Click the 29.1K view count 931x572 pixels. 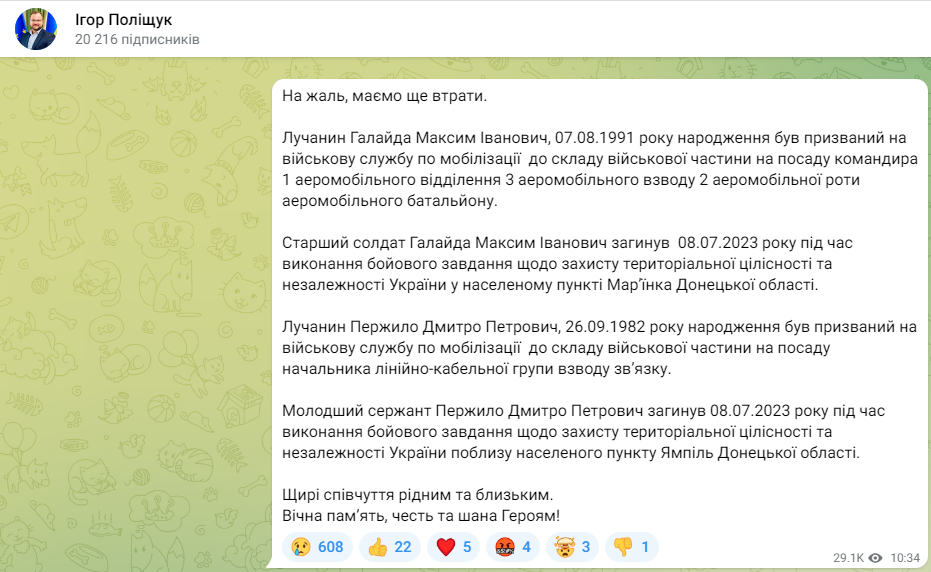point(849,557)
